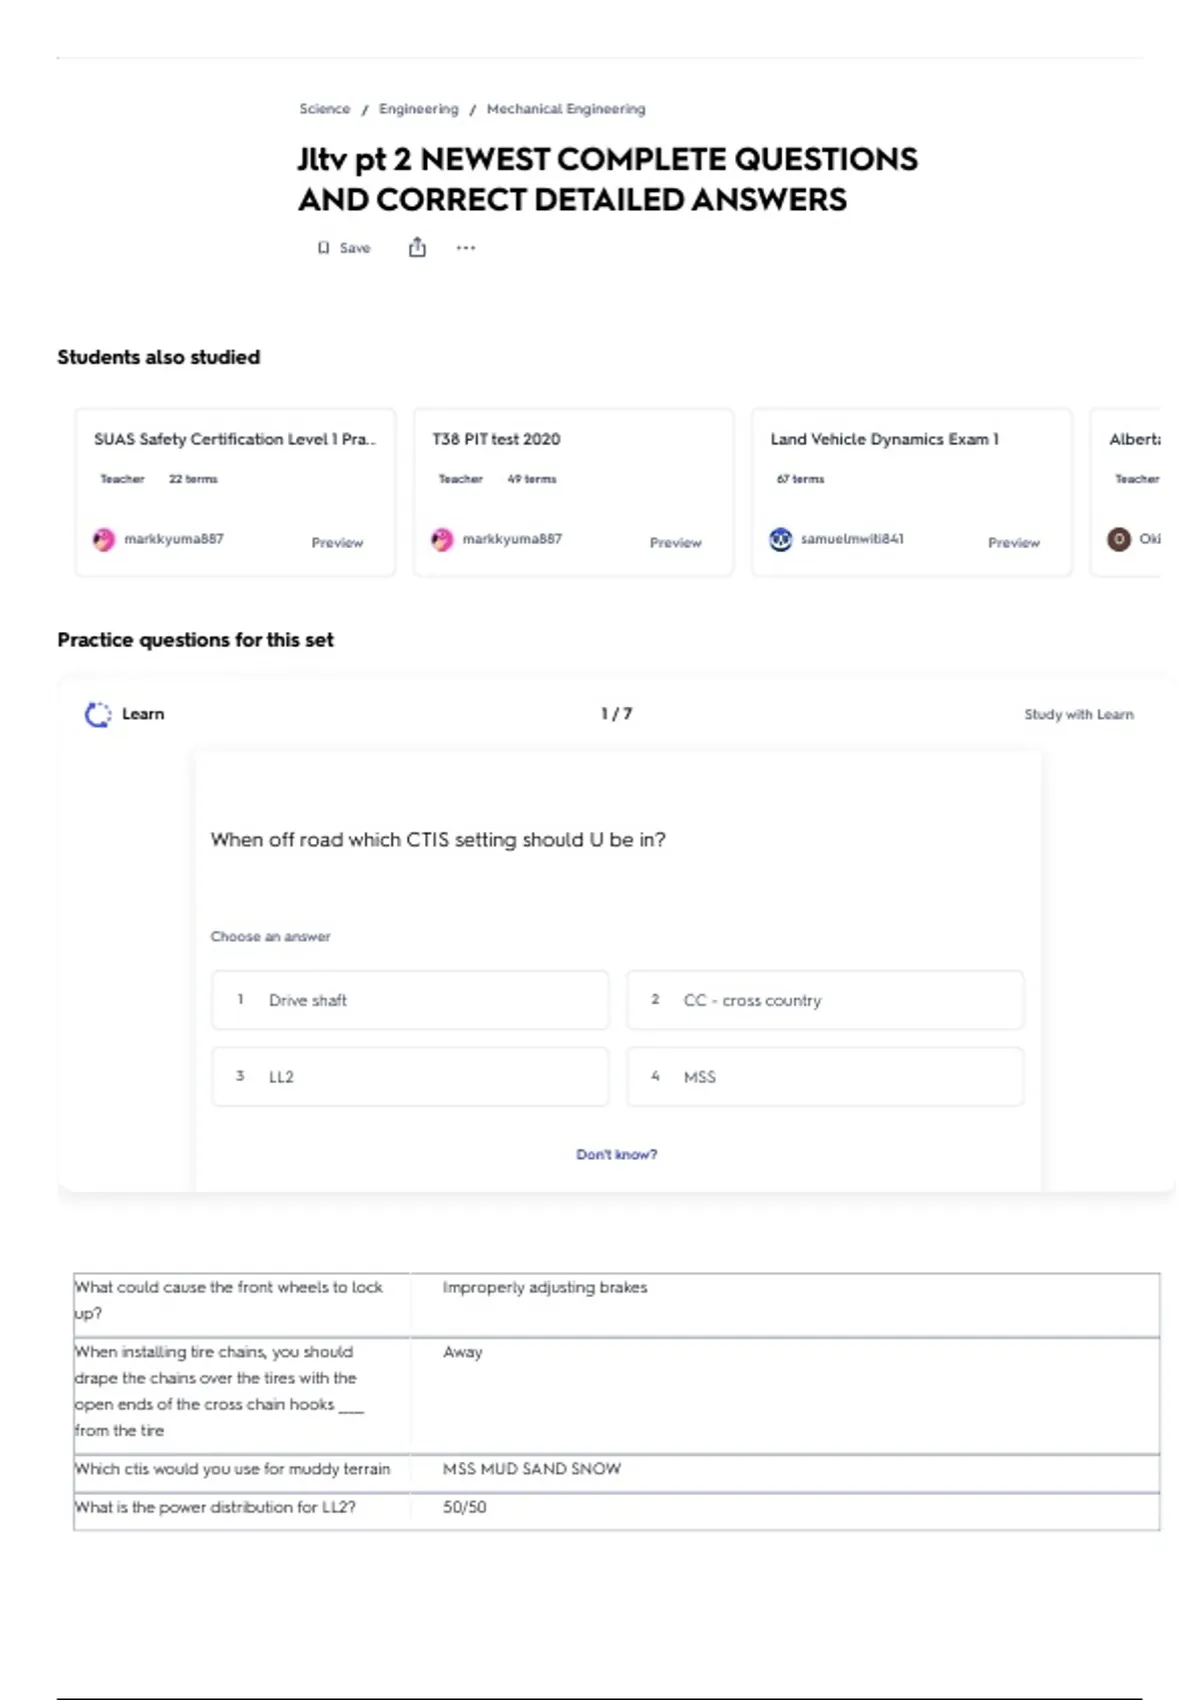Viewport: 1200px width, 1700px height.
Task: Click Study with Learn button
Action: 1079,714
